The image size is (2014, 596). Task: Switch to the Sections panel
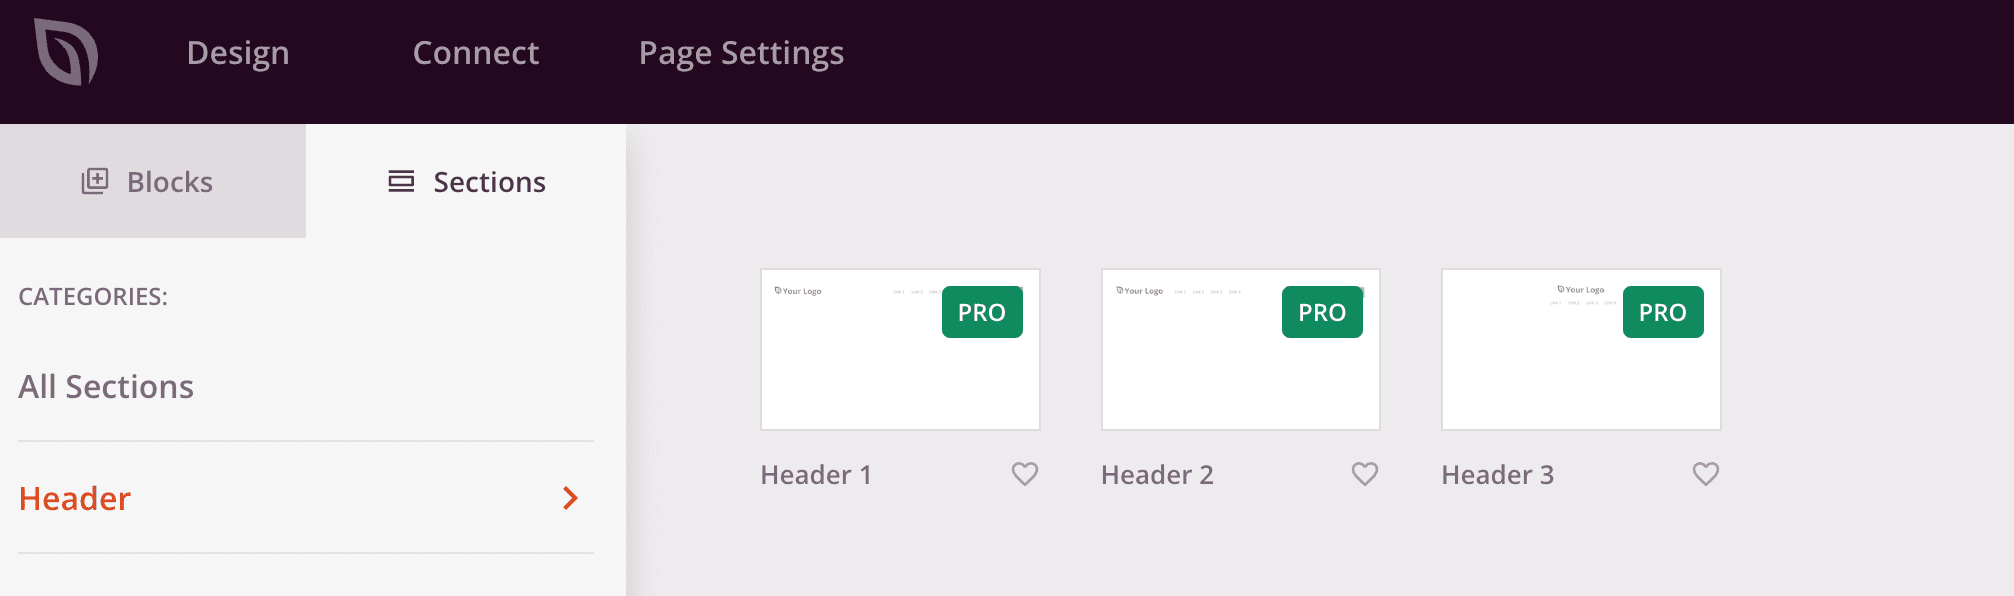(466, 181)
